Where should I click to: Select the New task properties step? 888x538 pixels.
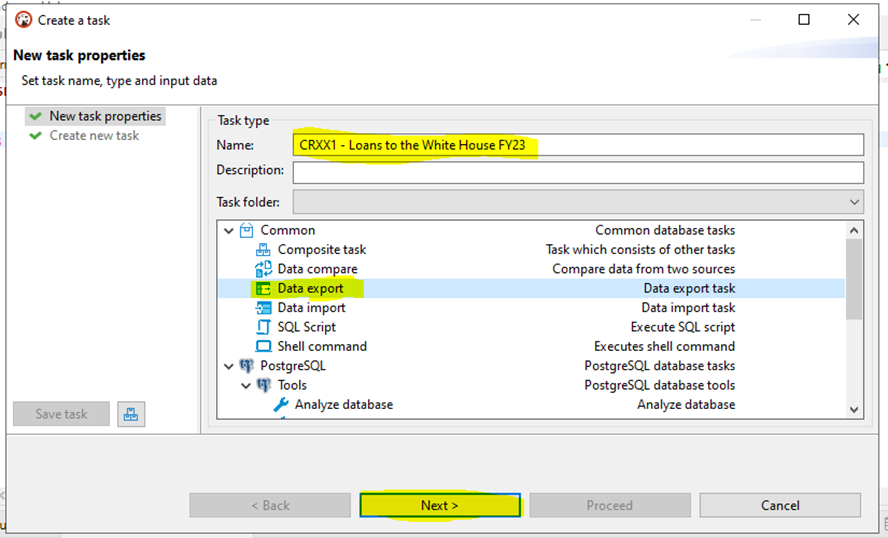click(x=95, y=116)
